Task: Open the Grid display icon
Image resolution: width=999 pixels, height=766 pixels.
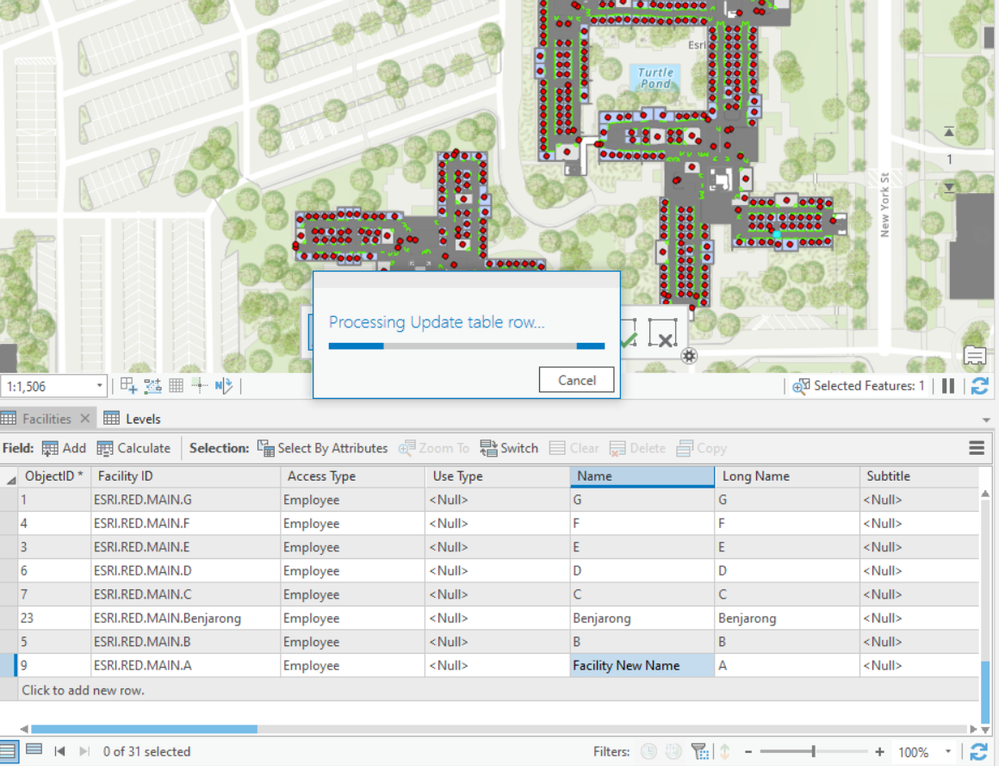Action: coord(176,386)
